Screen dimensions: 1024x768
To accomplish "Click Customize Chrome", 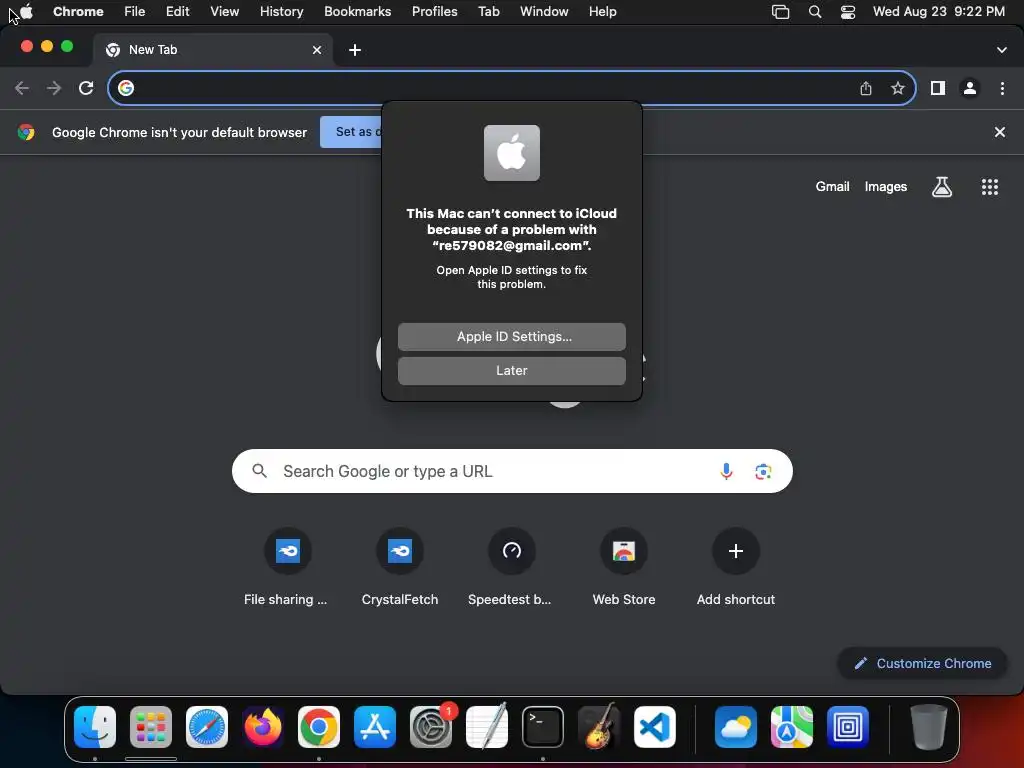I will click(x=923, y=663).
